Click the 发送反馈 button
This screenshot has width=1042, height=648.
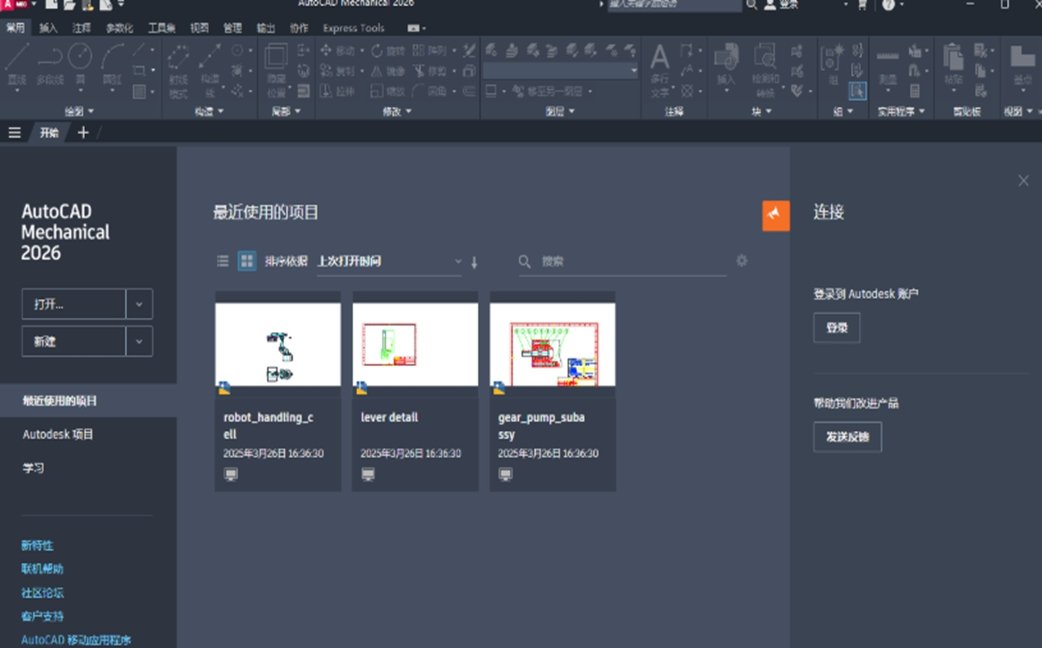tap(847, 437)
